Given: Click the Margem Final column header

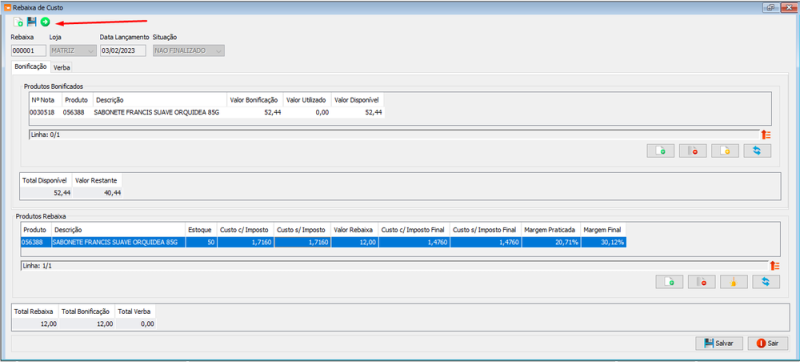Looking at the screenshot, I should (604, 230).
